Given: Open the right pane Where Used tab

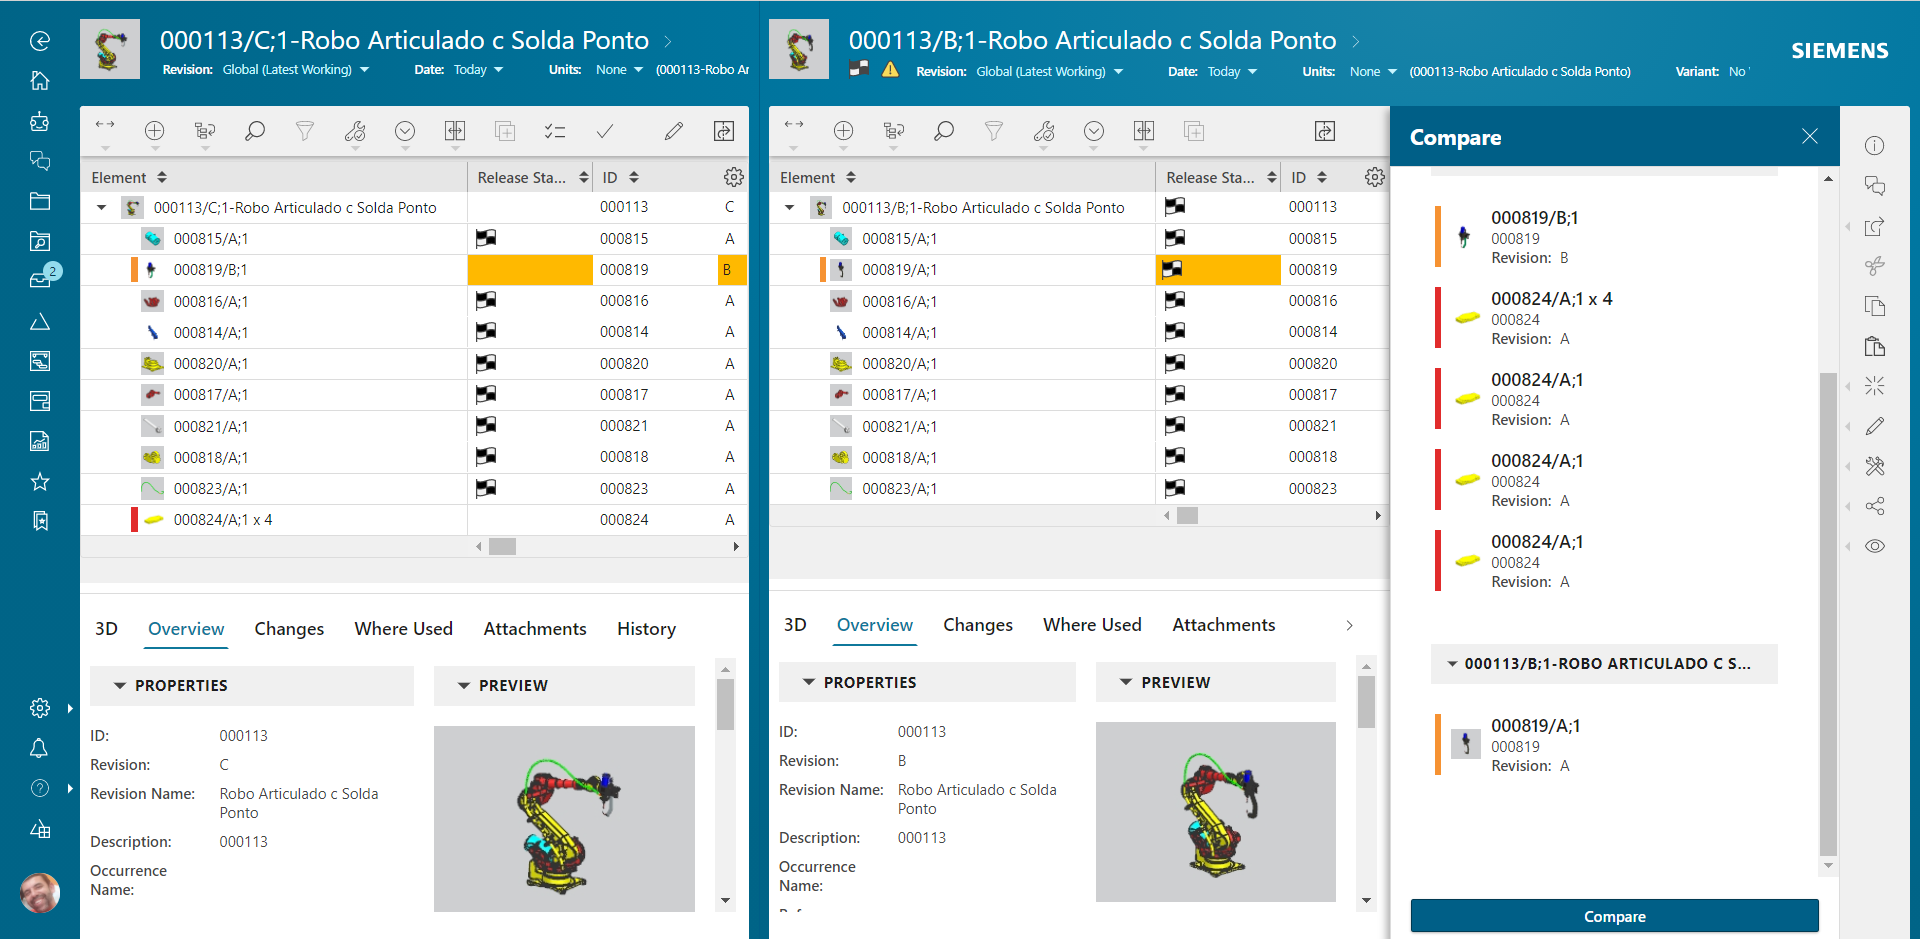Looking at the screenshot, I should (x=1092, y=625).
